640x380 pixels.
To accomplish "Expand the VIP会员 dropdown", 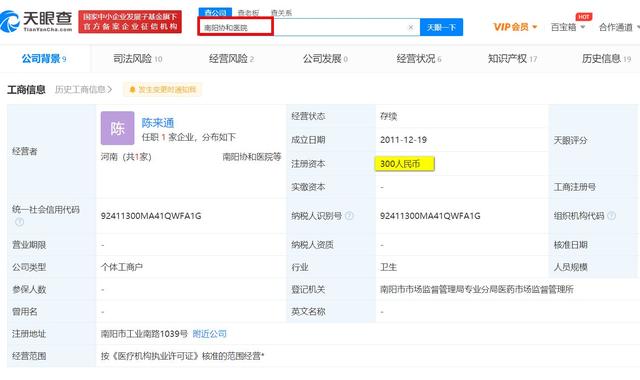I will pyautogui.click(x=515, y=27).
